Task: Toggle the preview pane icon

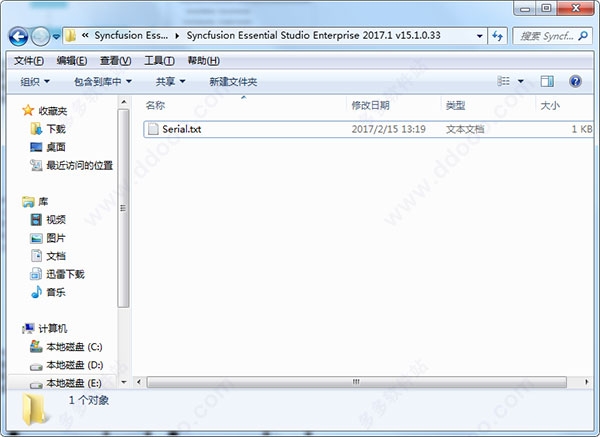Action: click(x=547, y=81)
